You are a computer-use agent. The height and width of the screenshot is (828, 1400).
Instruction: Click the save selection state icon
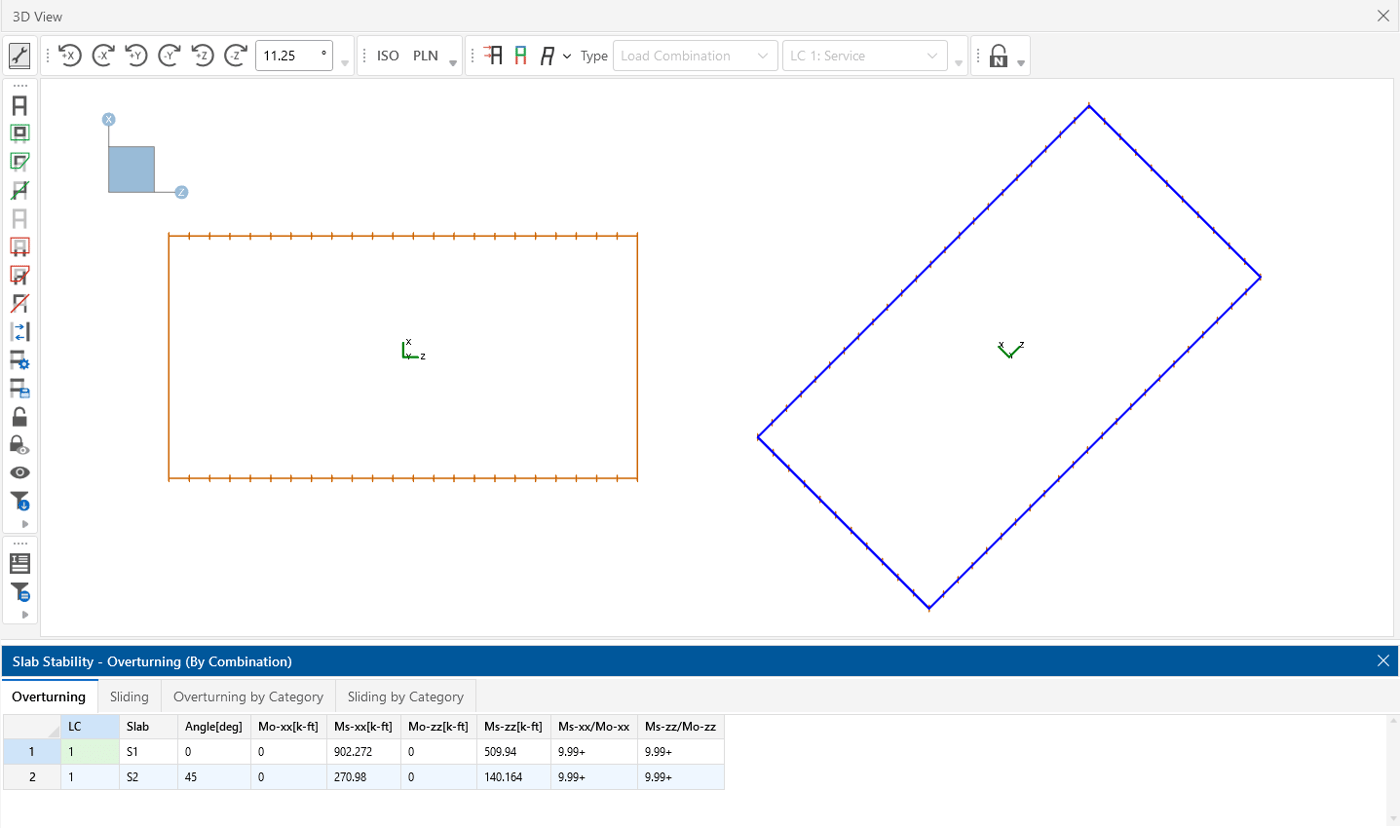point(19,389)
